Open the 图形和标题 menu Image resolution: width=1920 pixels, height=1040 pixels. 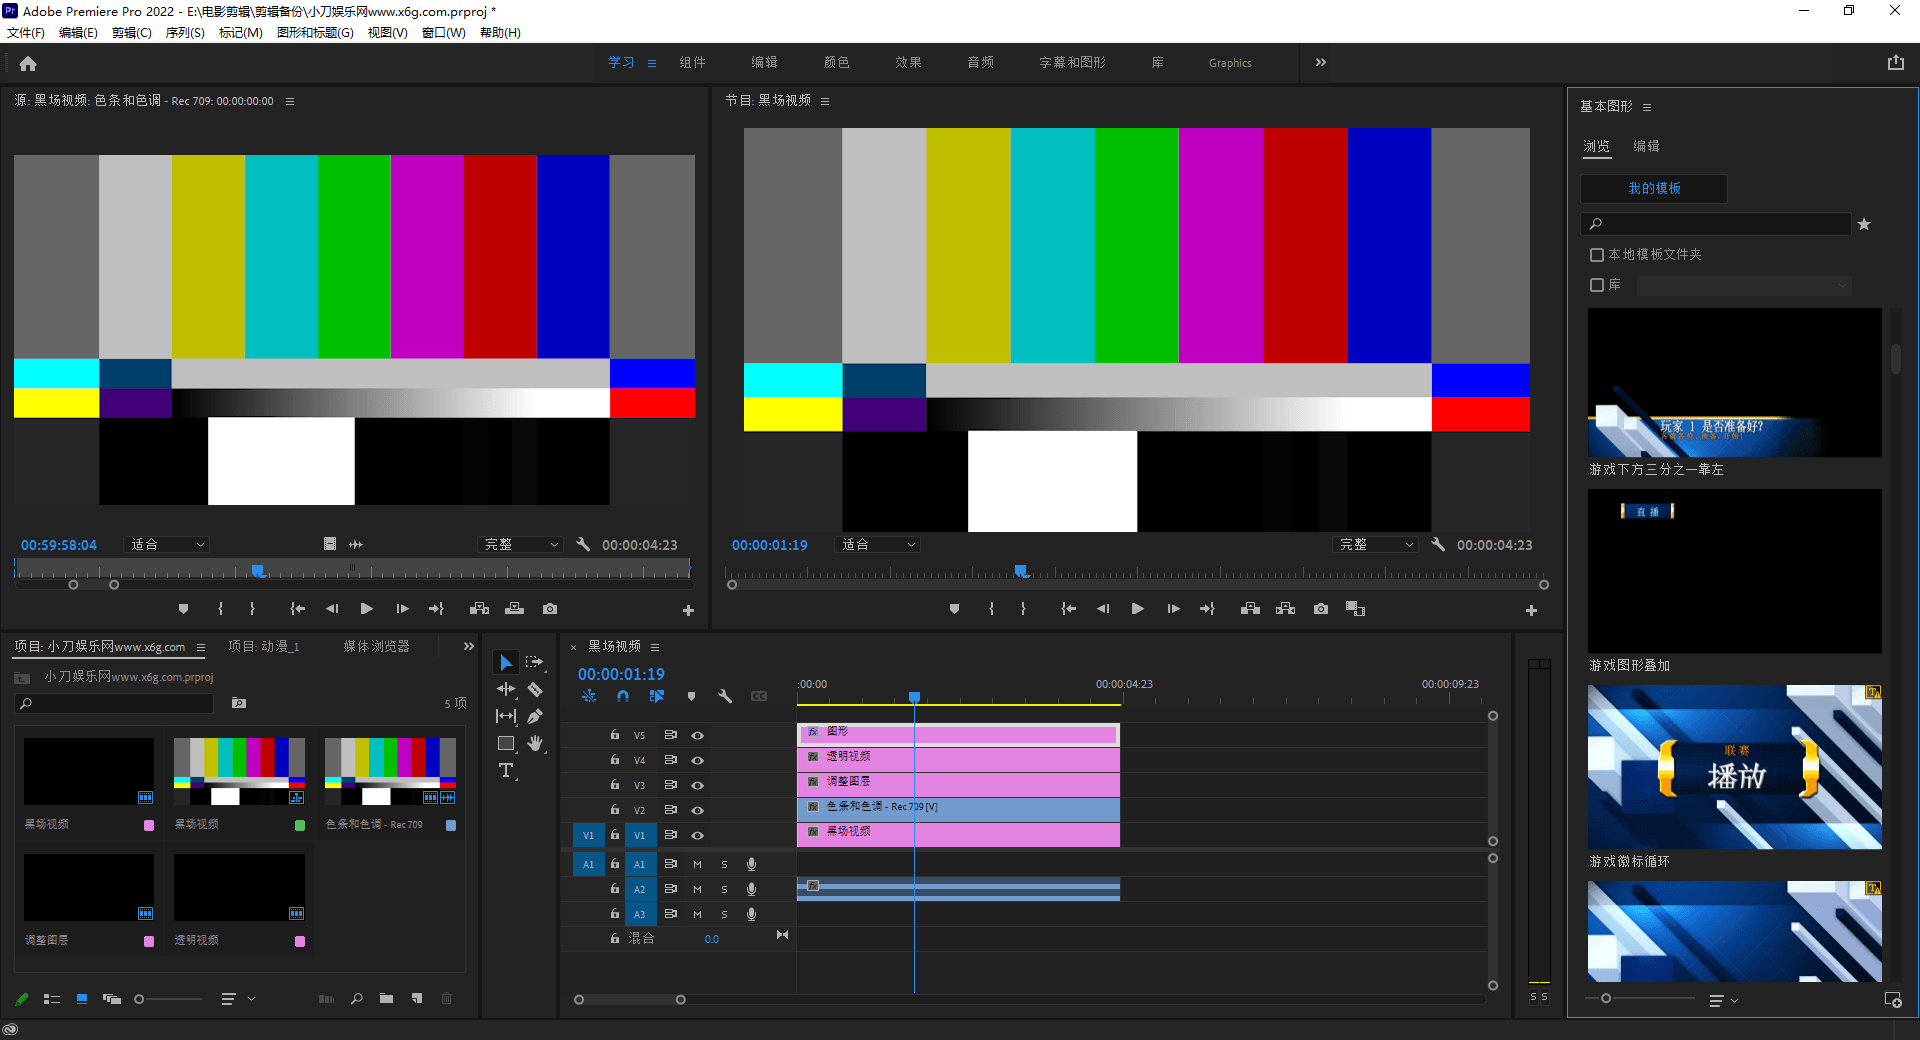point(315,32)
